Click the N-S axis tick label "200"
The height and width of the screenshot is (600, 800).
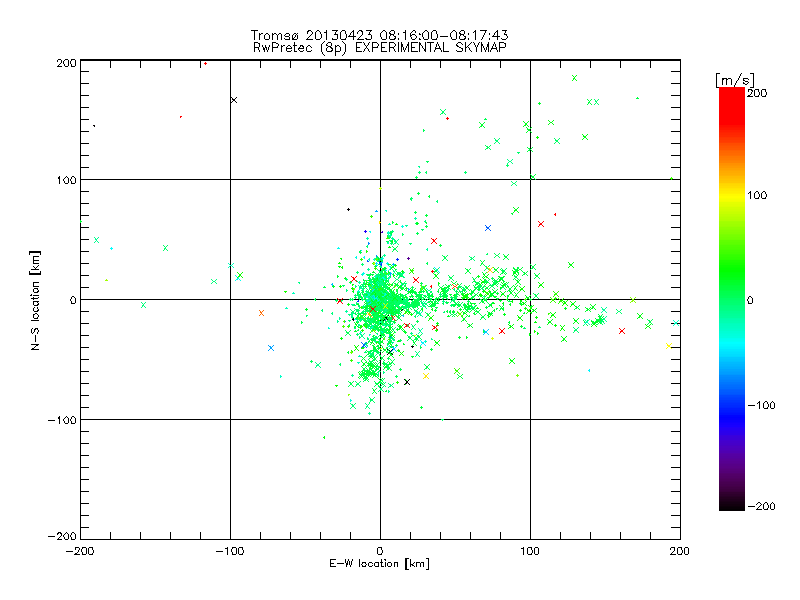pos(66,63)
